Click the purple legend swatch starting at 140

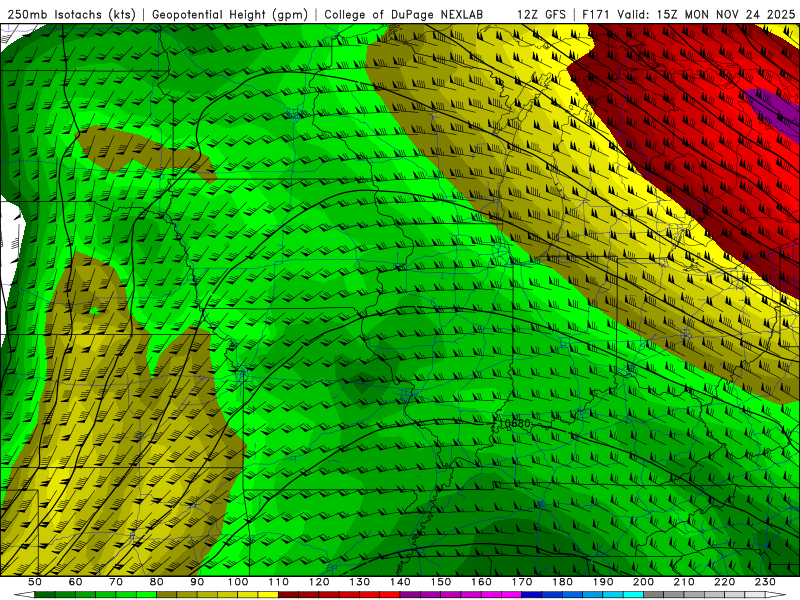point(410,595)
